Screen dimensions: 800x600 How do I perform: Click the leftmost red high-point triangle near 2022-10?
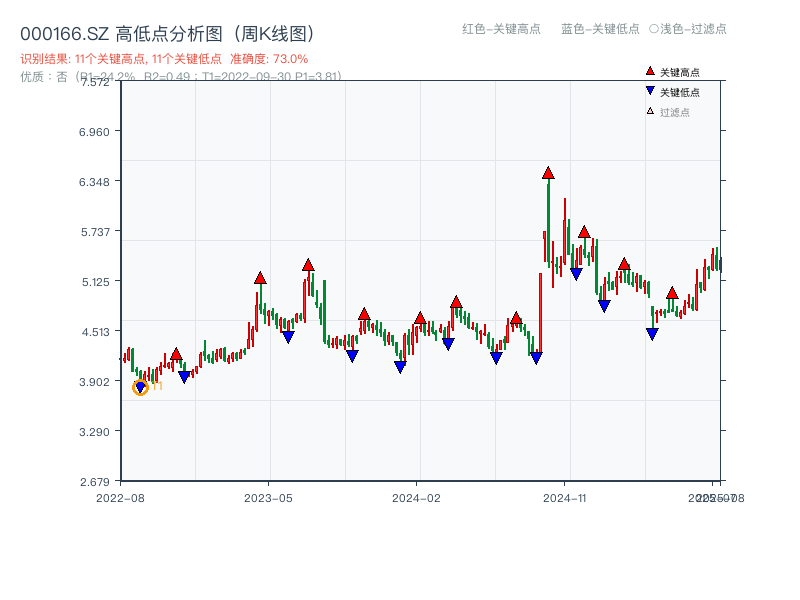(176, 353)
